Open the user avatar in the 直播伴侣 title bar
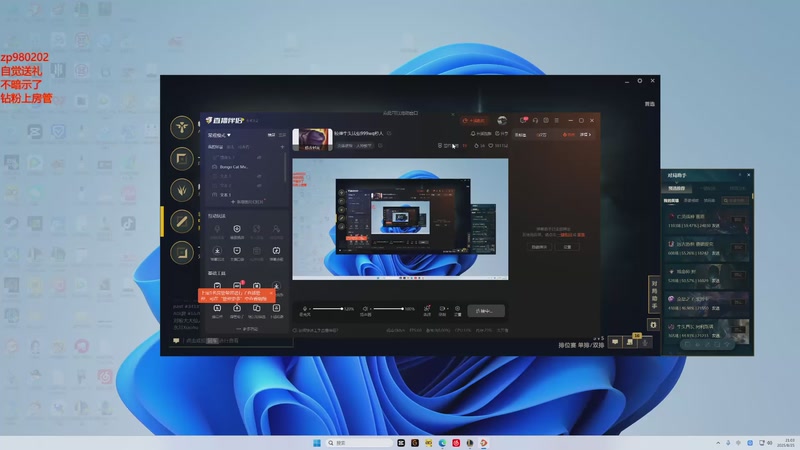Viewport: 800px width, 450px height. tap(502, 120)
